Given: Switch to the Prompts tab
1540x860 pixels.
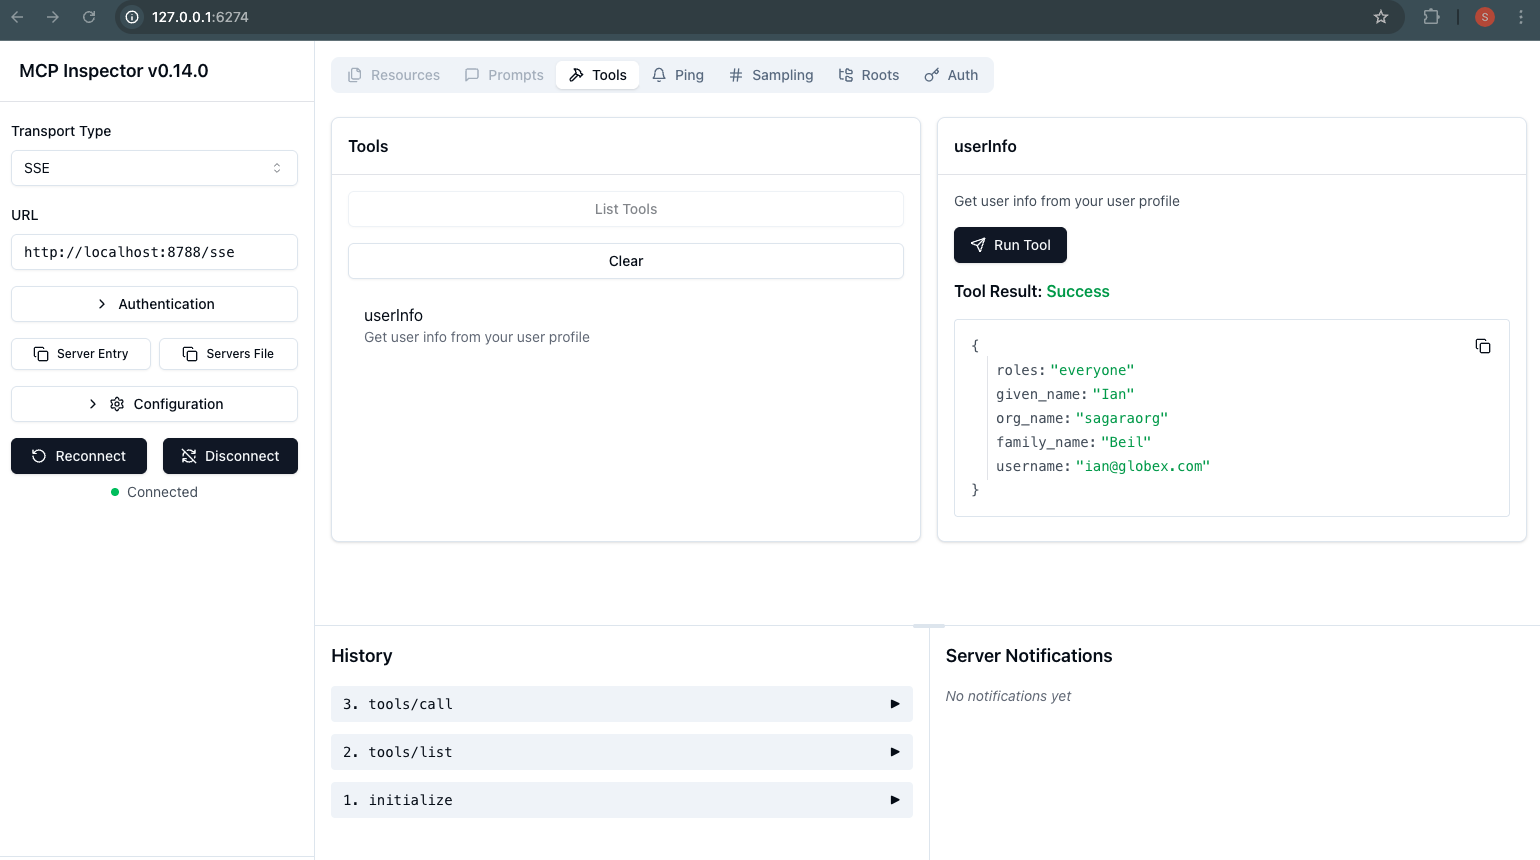Looking at the screenshot, I should 504,75.
